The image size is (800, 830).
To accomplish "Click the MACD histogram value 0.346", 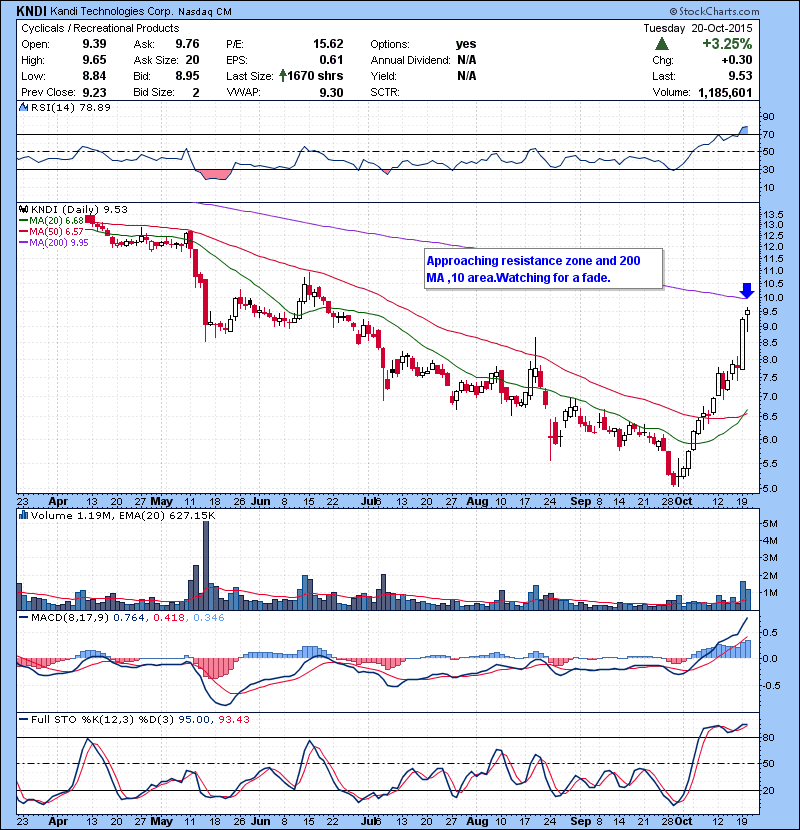I will coord(209,618).
